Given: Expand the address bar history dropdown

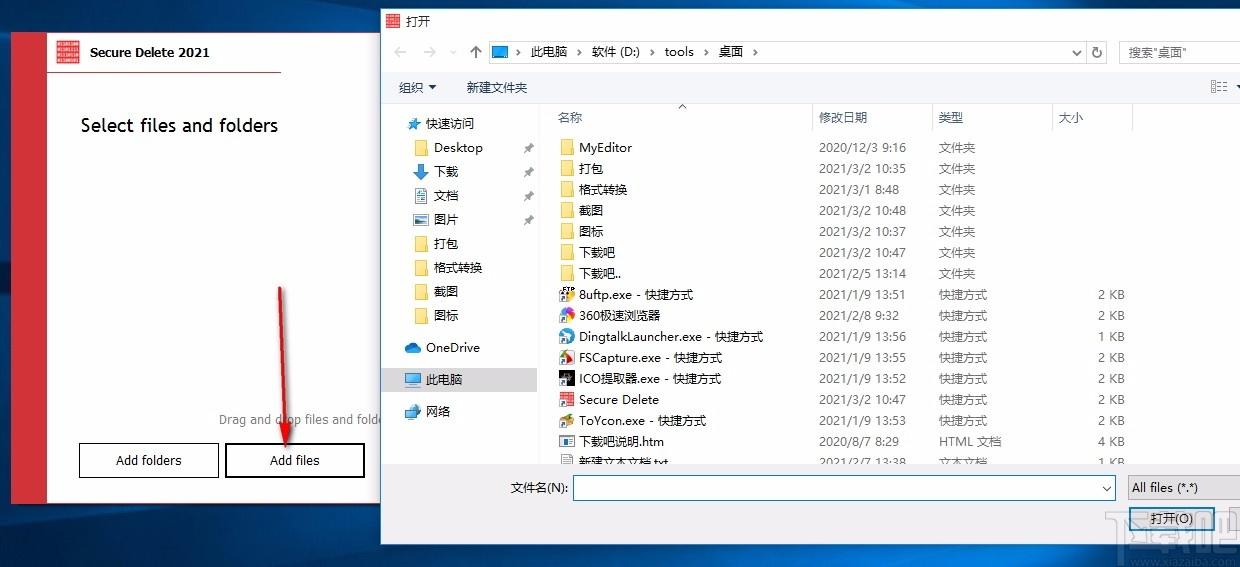Looking at the screenshot, I should (x=1076, y=52).
